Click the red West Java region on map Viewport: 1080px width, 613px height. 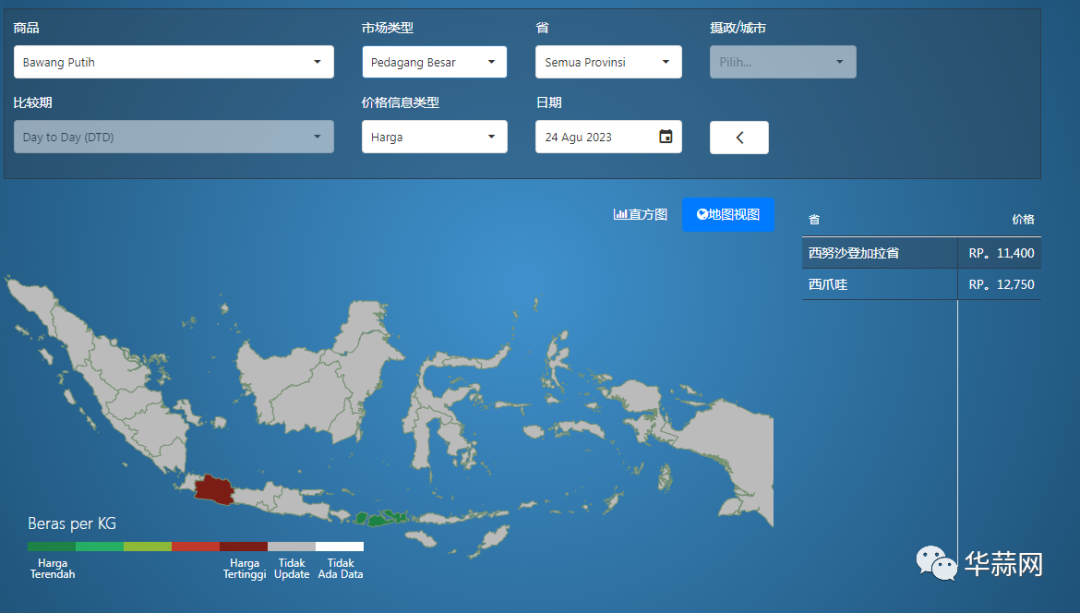click(216, 489)
